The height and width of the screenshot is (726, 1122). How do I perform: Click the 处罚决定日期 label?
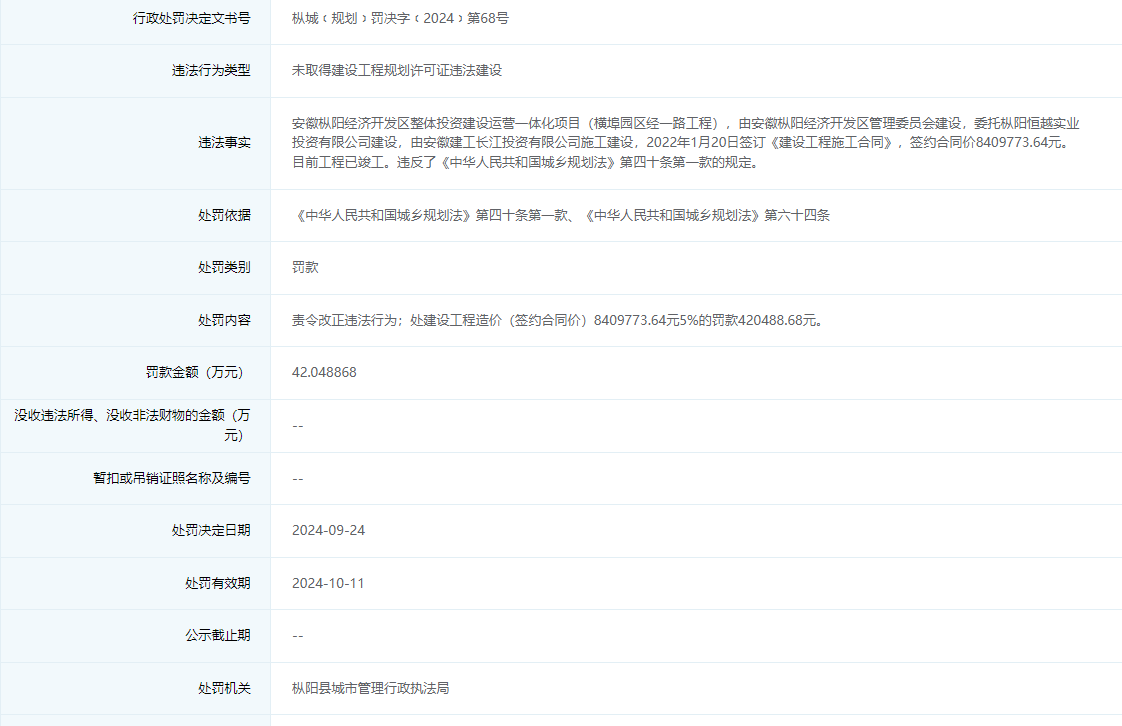coord(211,530)
